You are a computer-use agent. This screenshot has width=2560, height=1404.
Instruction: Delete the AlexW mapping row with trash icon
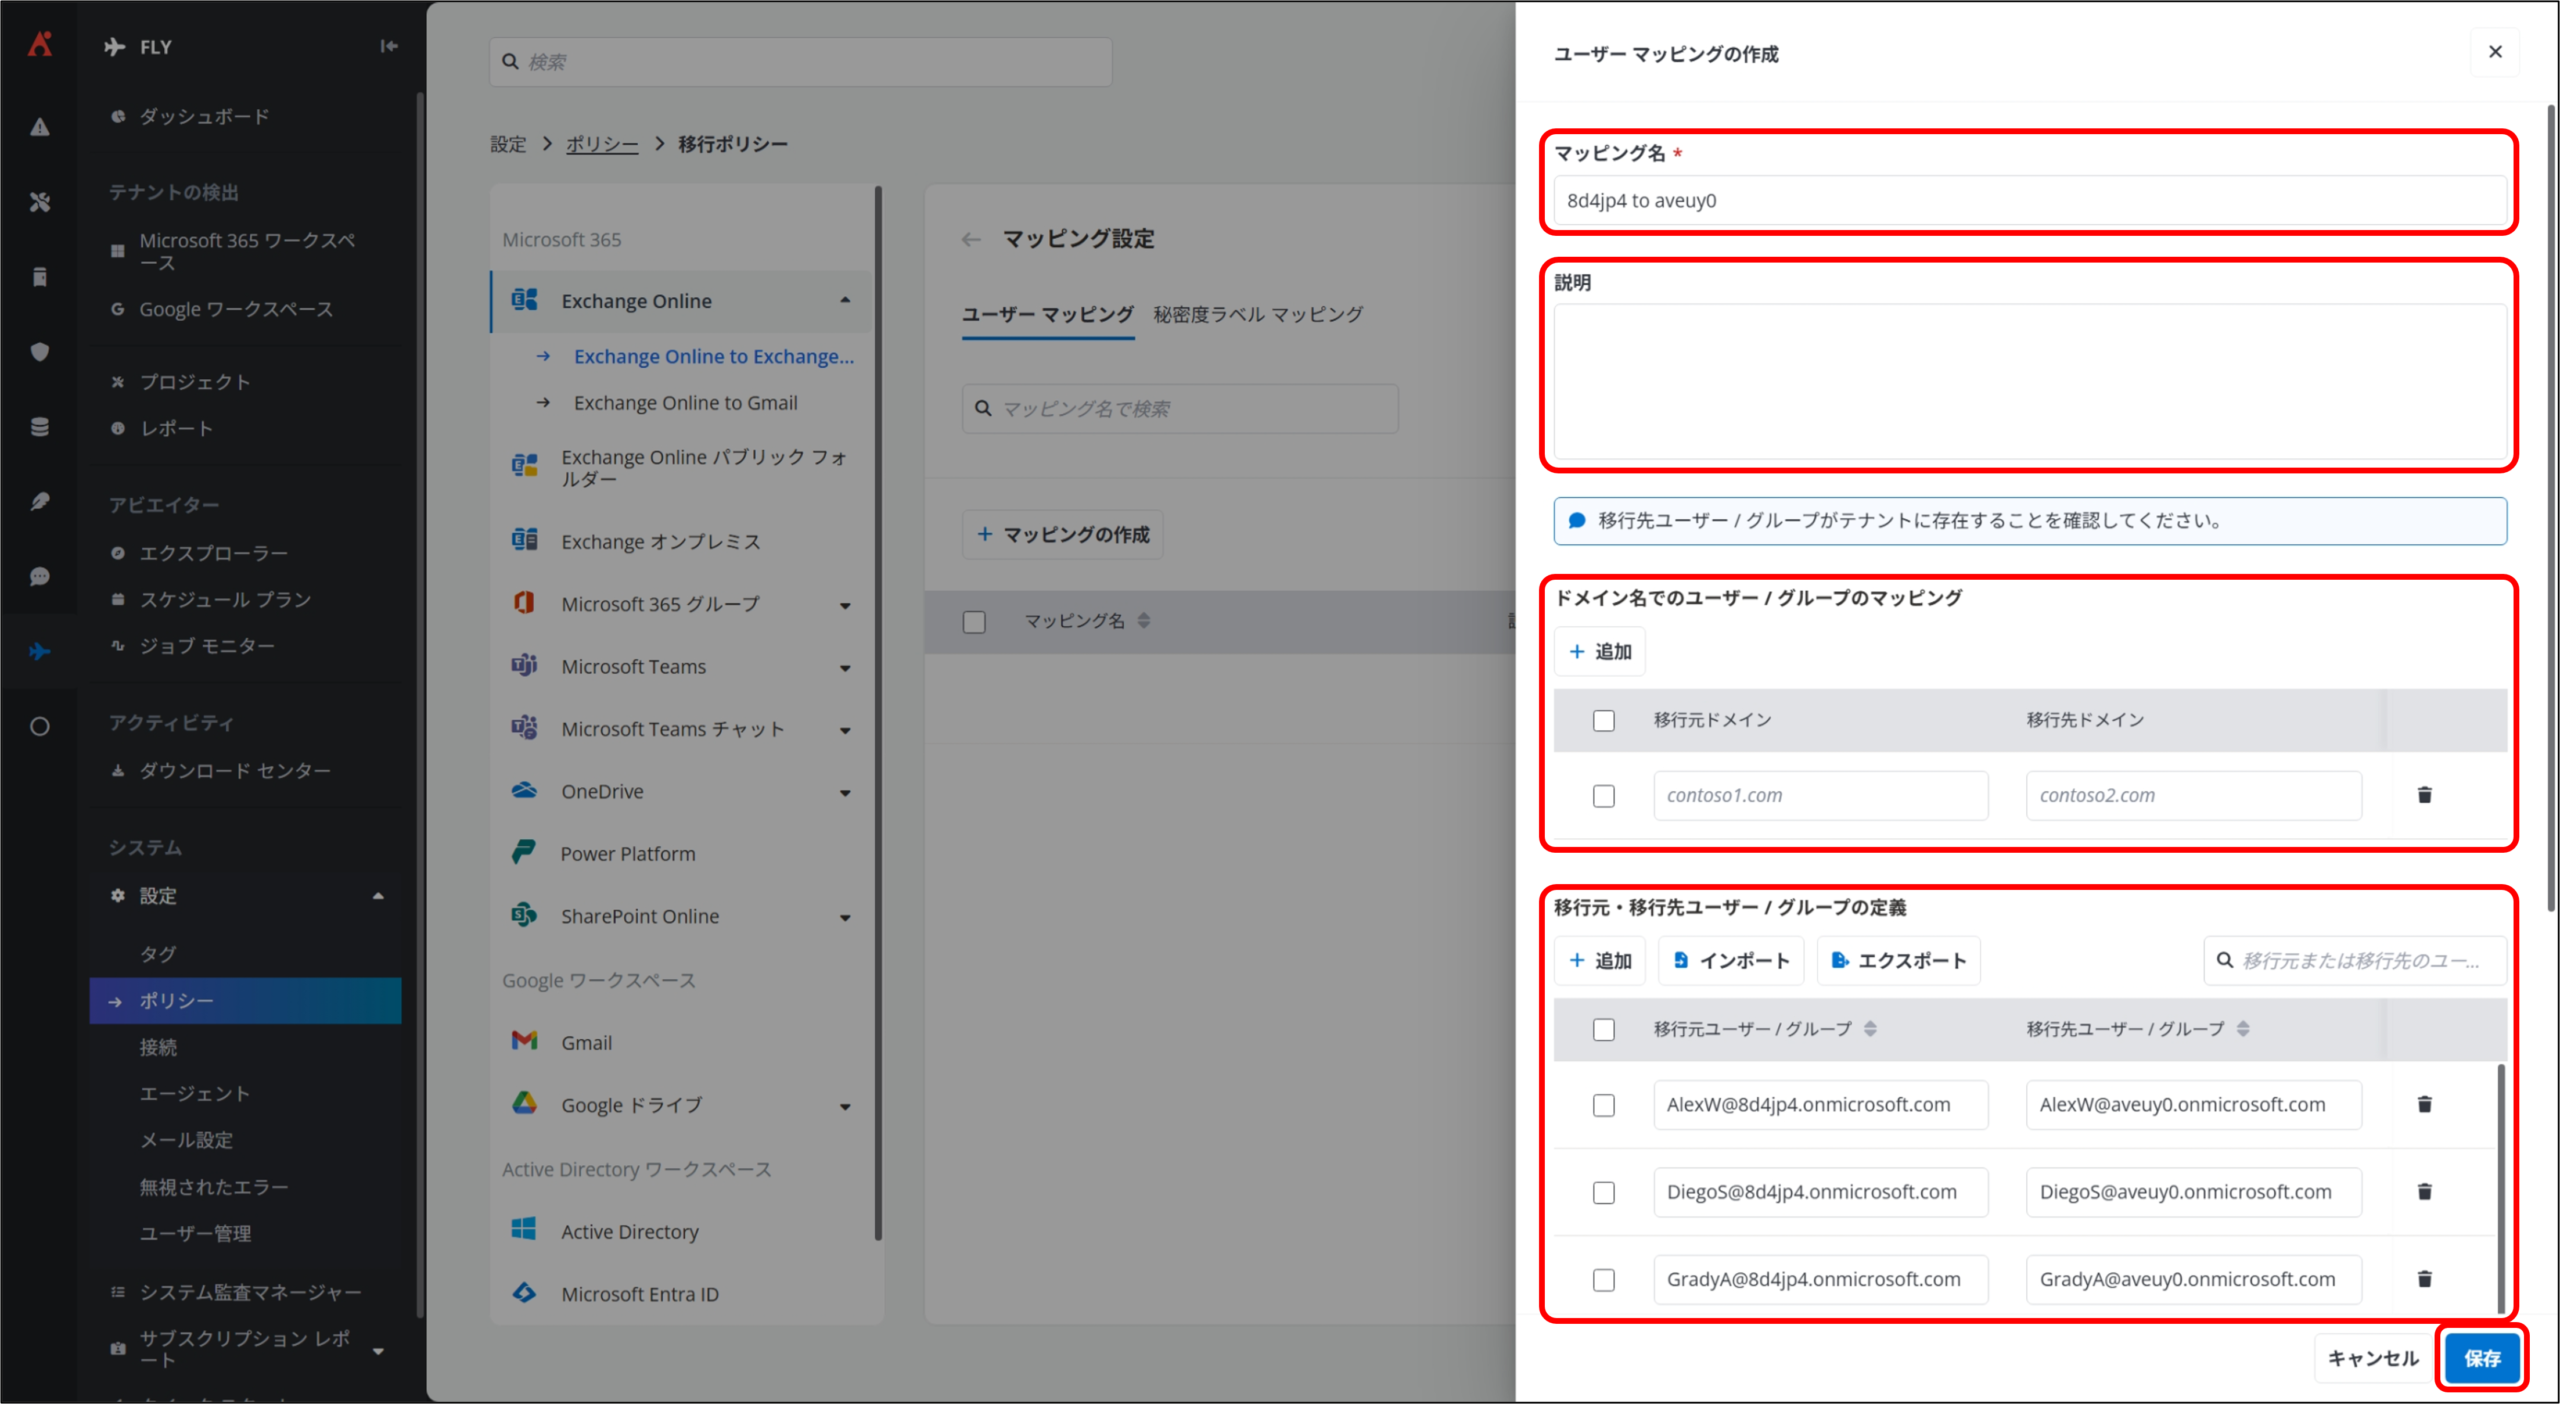click(x=2424, y=1104)
